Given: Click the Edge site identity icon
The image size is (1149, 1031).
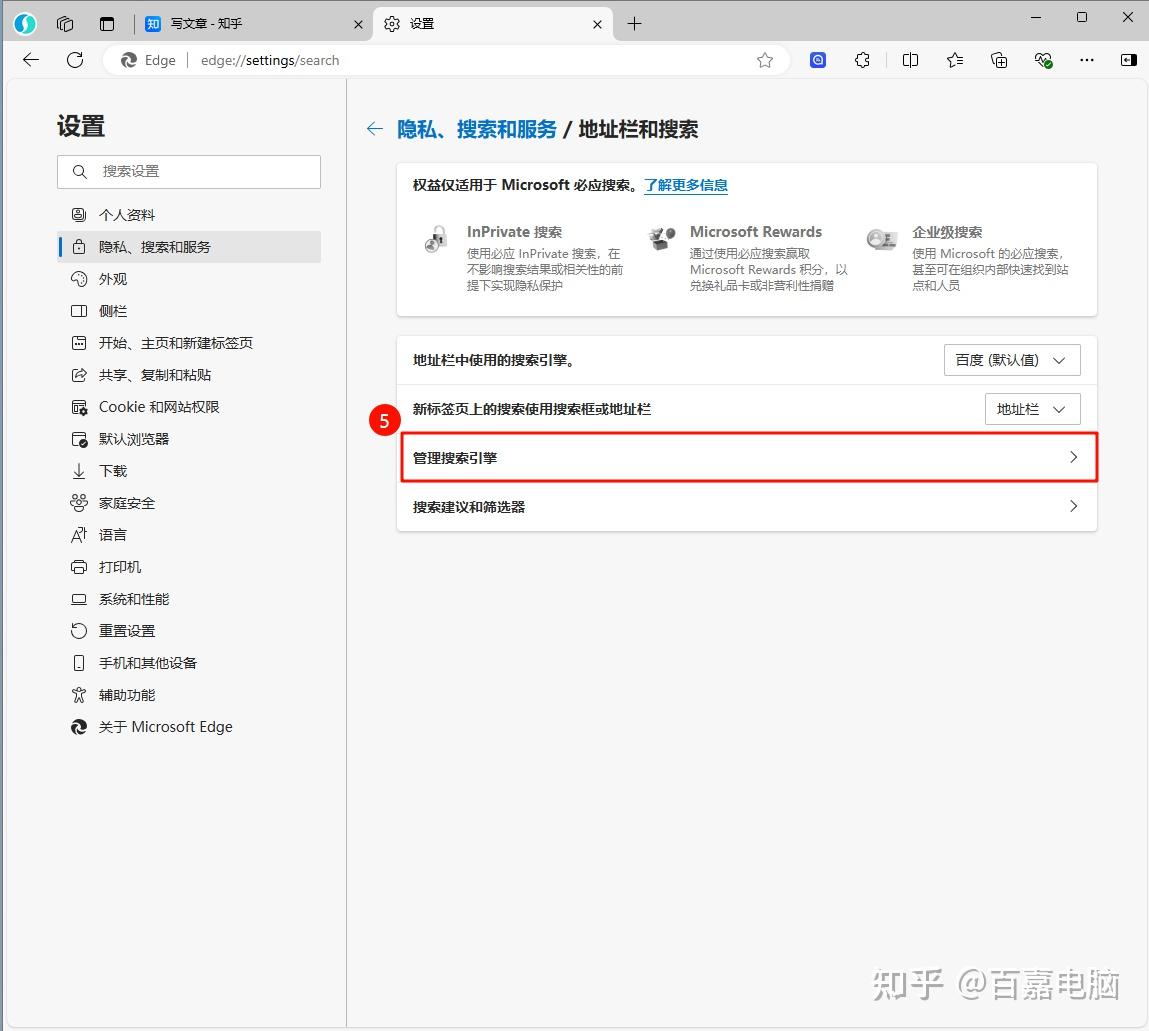Looking at the screenshot, I should [x=129, y=60].
